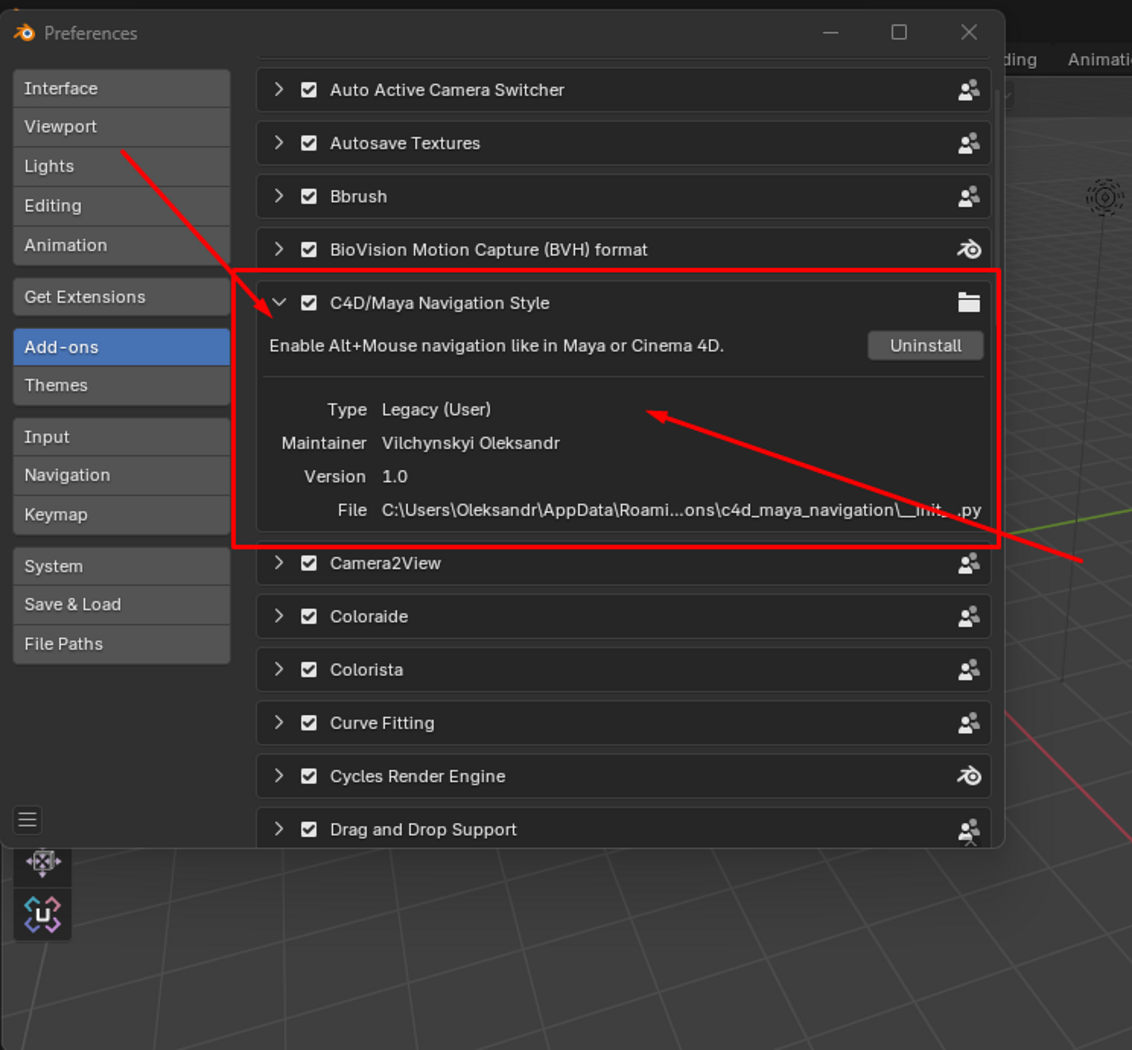Open the Themes preferences section
1132x1050 pixels.
pyautogui.click(x=121, y=386)
